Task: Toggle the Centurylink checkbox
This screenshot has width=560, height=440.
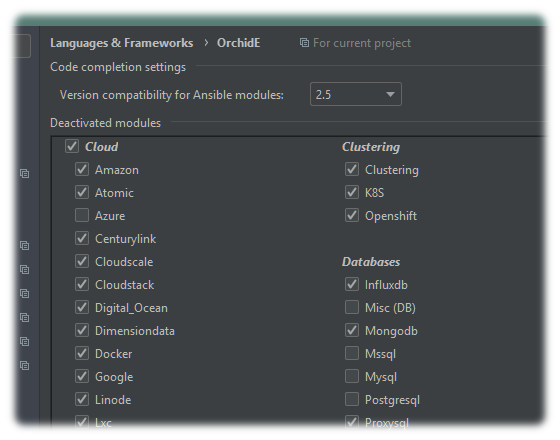Action: (x=82, y=239)
